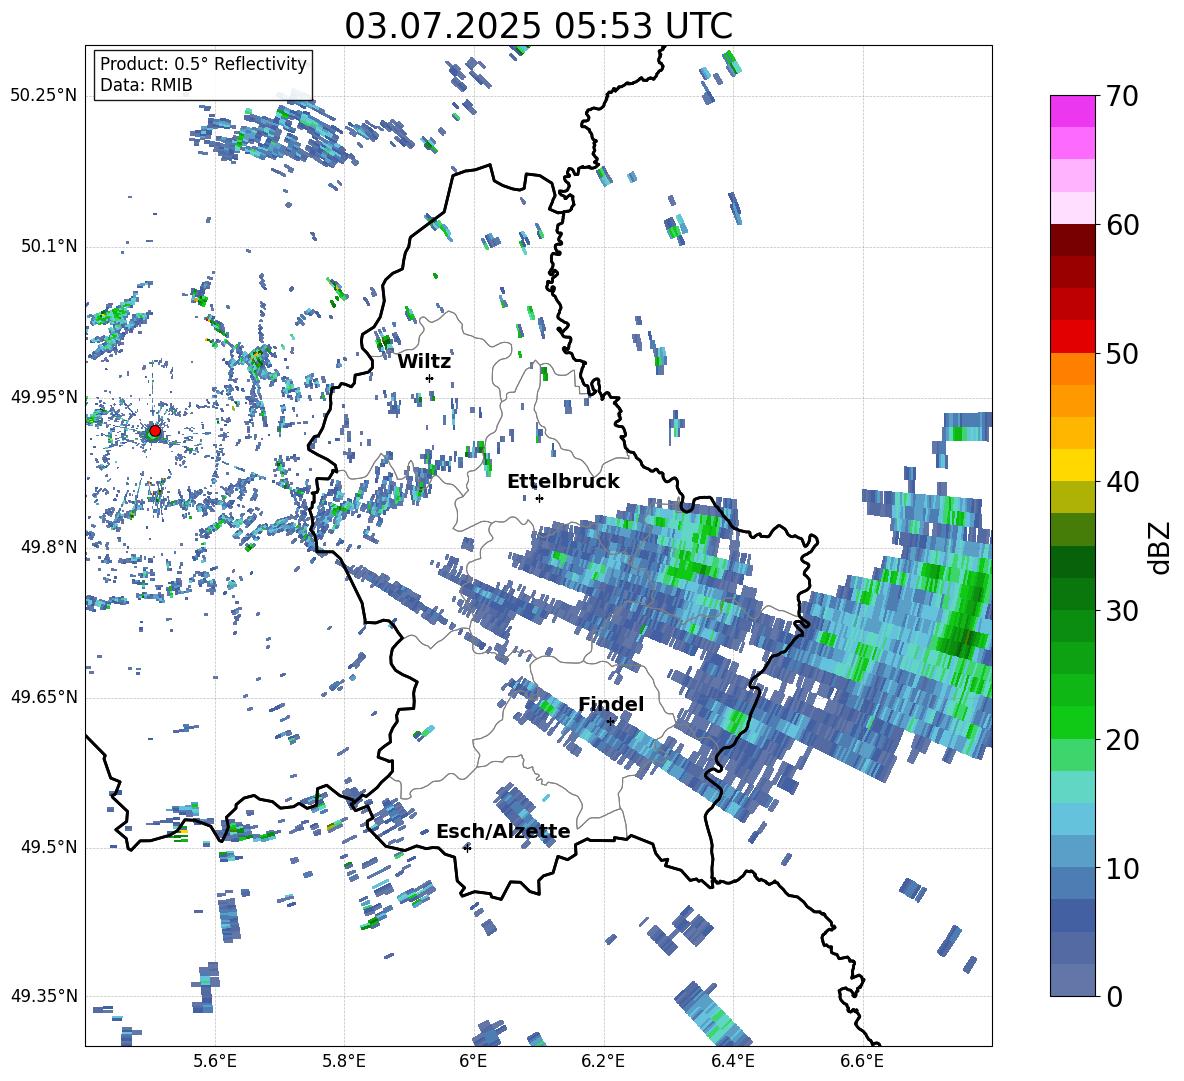
Task: Click the bright red colorbar segment above 50
Action: coord(1073,337)
